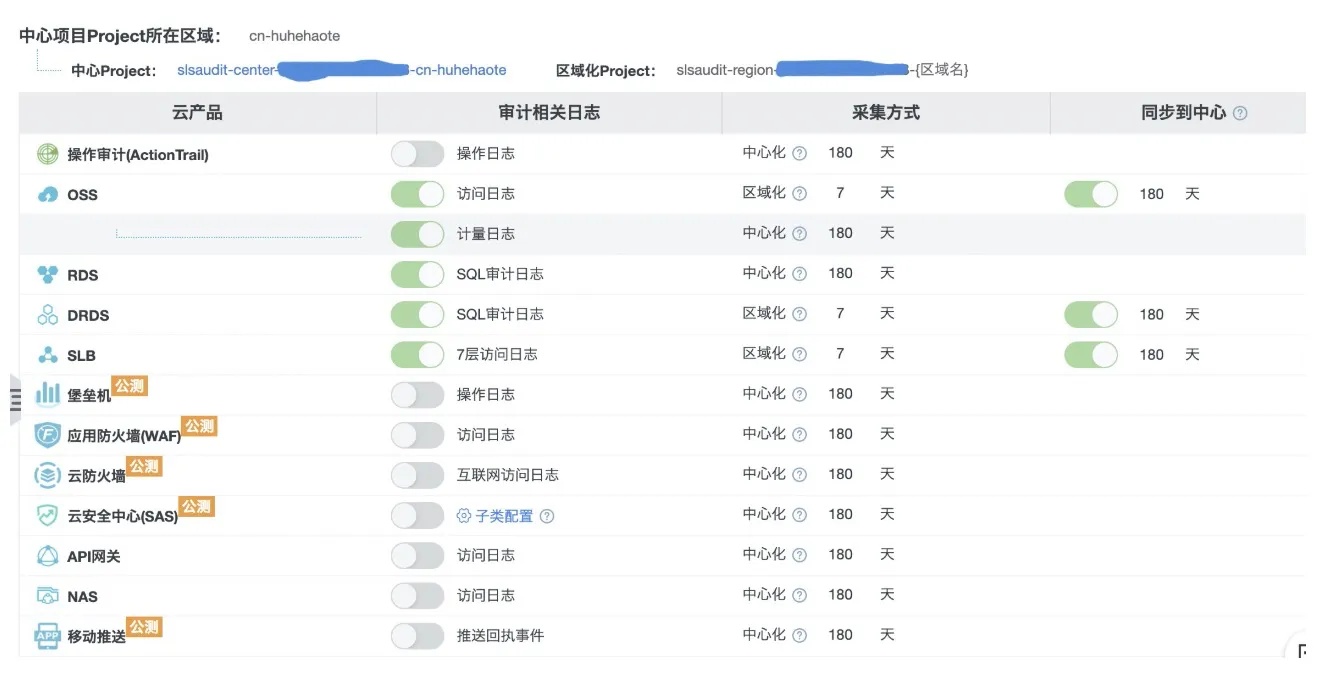Click the API网关 product icon
Image resolution: width=1334 pixels, height=686 pixels.
47,555
